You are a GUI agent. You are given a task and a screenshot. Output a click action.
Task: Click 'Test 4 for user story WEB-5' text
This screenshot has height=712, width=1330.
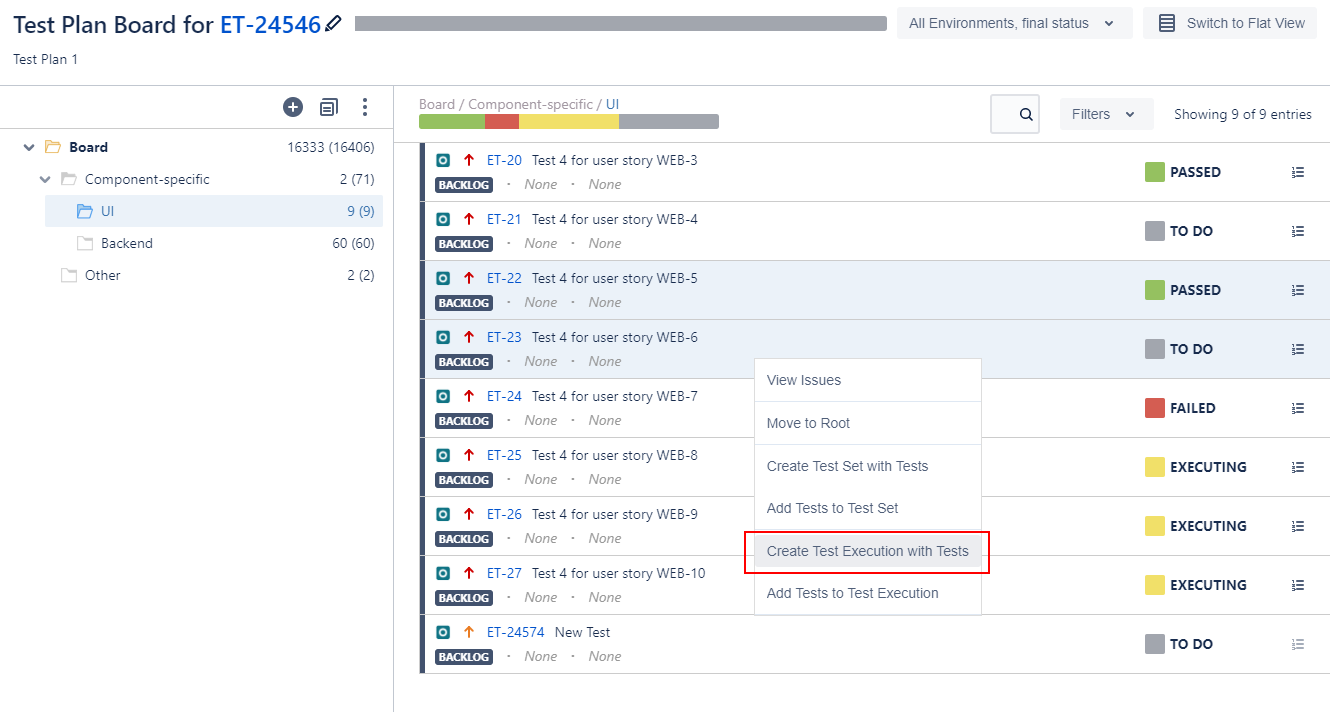[x=615, y=278]
